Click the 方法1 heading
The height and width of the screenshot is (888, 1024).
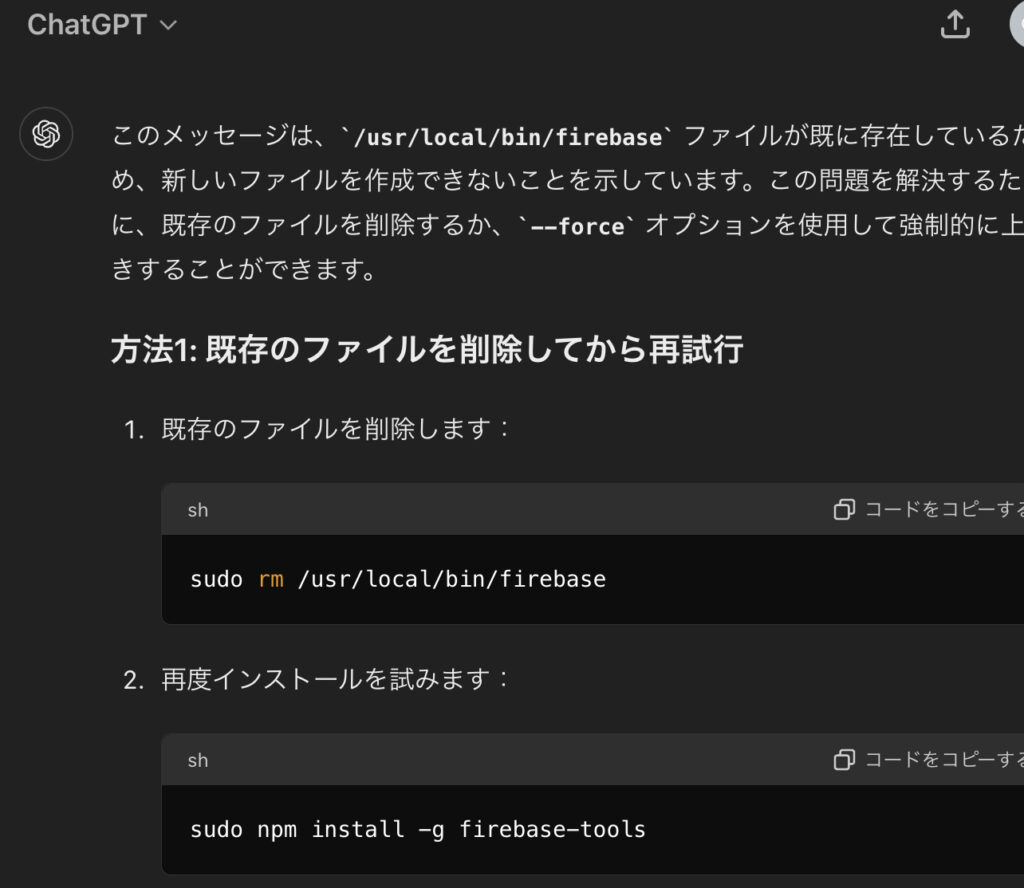(427, 350)
